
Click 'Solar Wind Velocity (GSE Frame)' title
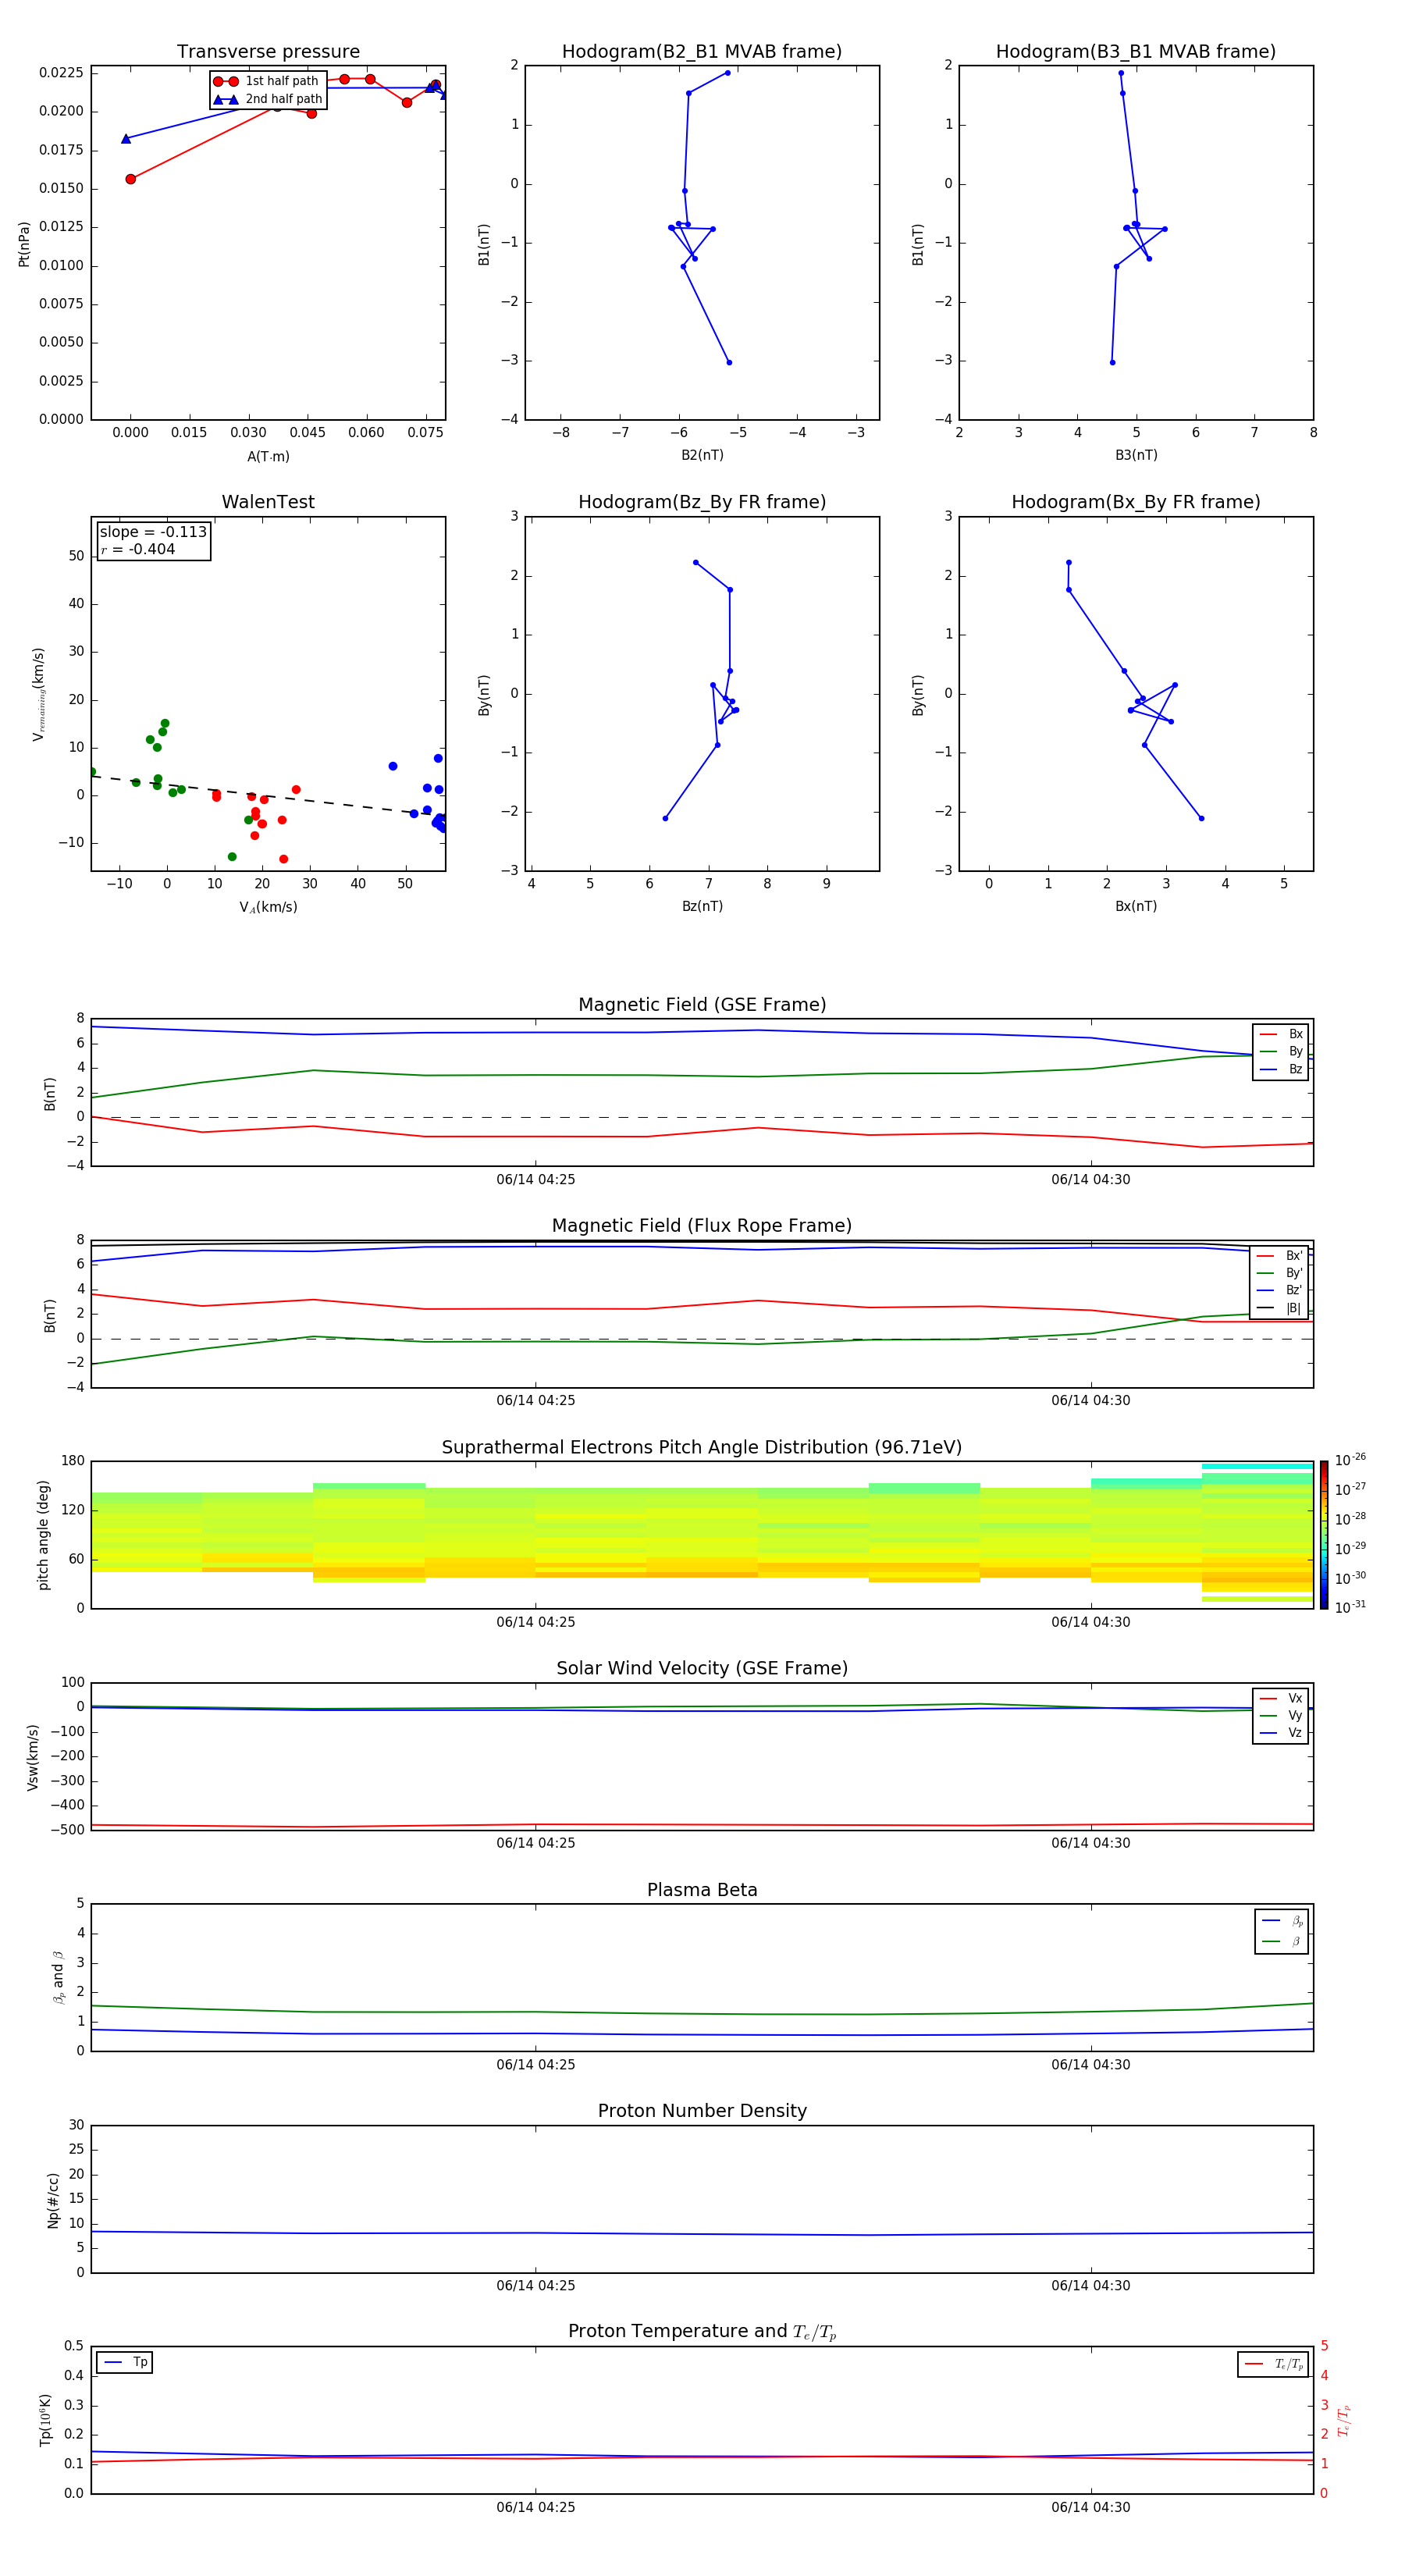pos(702,1669)
